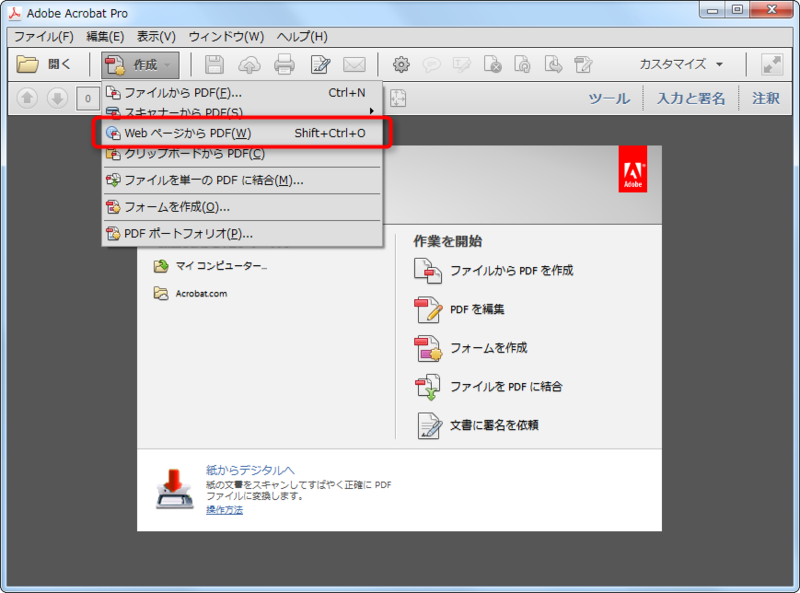Image resolution: width=800 pixels, height=593 pixels.
Task: Click ファイルから PDF を作成 task
Action: pos(512,270)
